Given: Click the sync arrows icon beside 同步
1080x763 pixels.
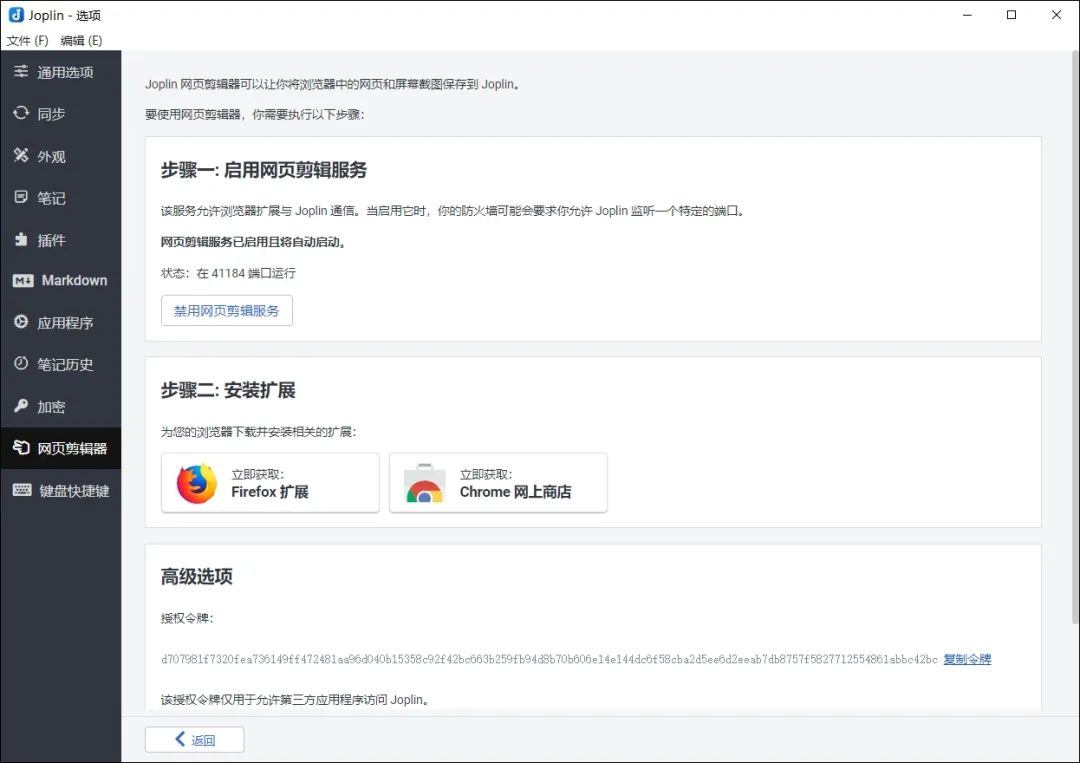Looking at the screenshot, I should point(21,114).
